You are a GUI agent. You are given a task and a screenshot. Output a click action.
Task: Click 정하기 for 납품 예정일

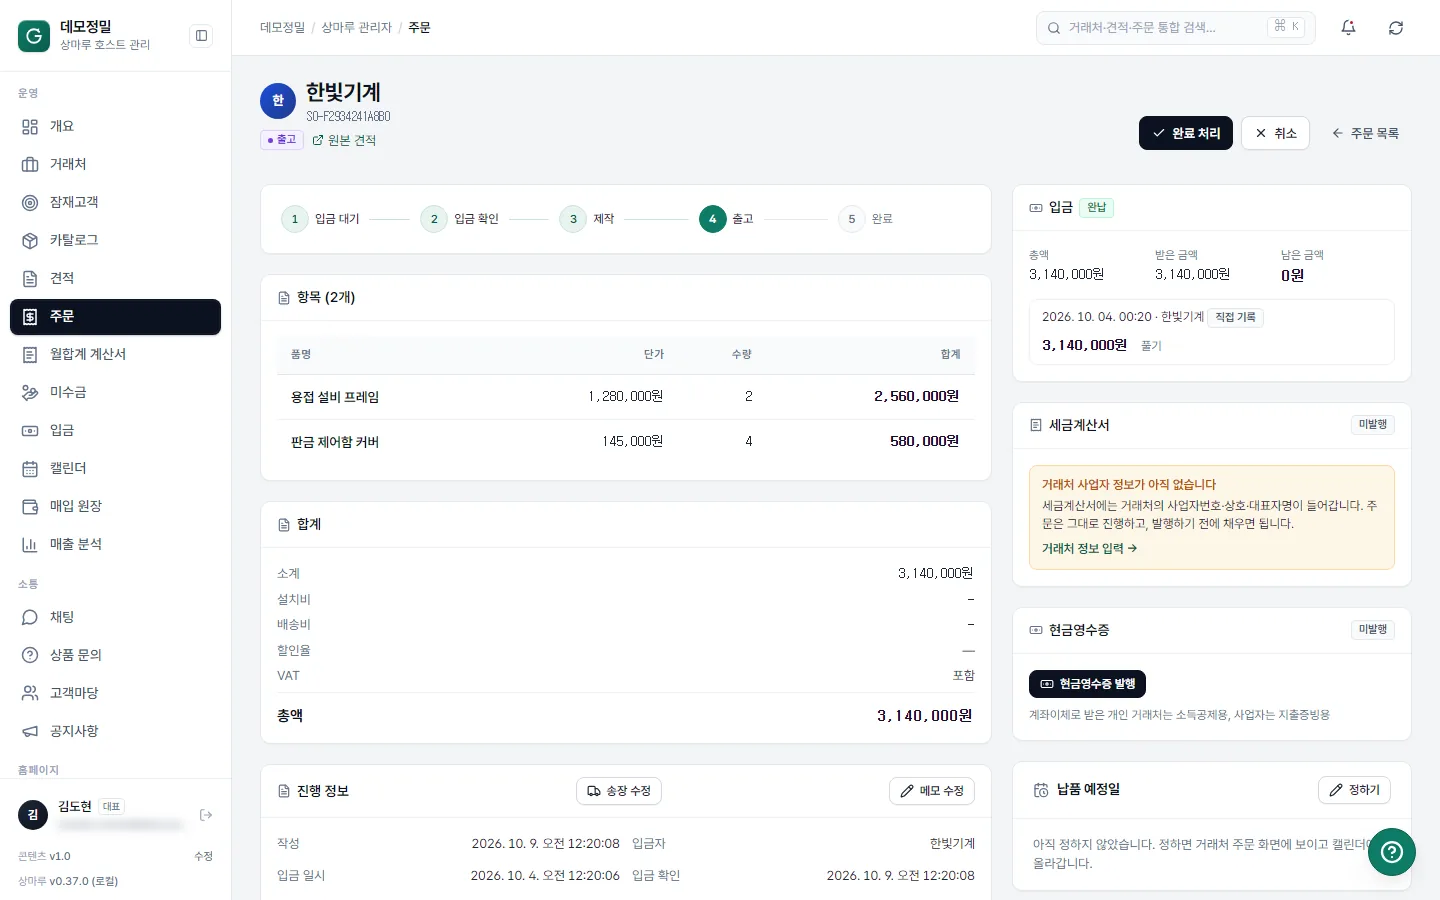tap(1354, 790)
